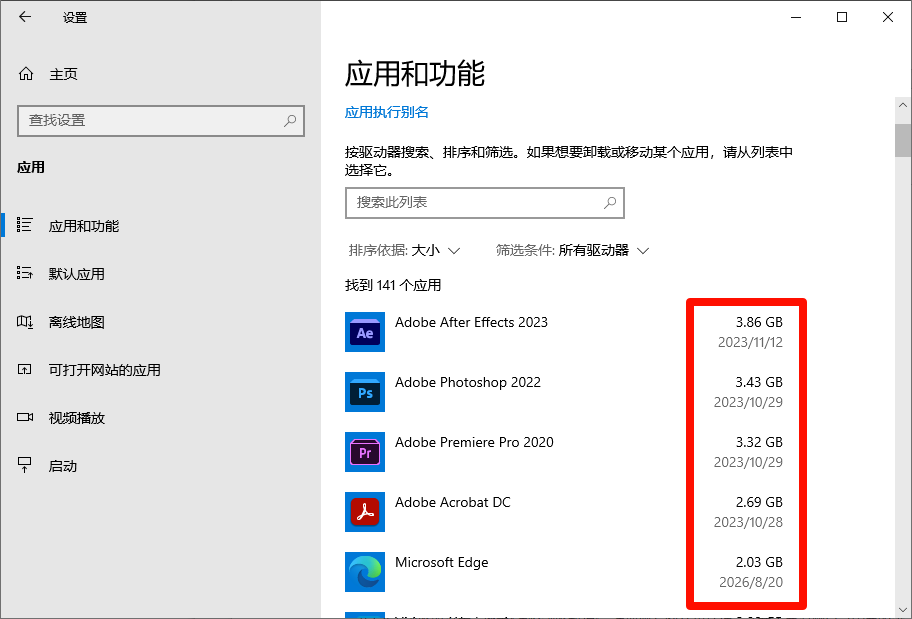Click the Adobe Photoshop Ps icon

coord(365,392)
